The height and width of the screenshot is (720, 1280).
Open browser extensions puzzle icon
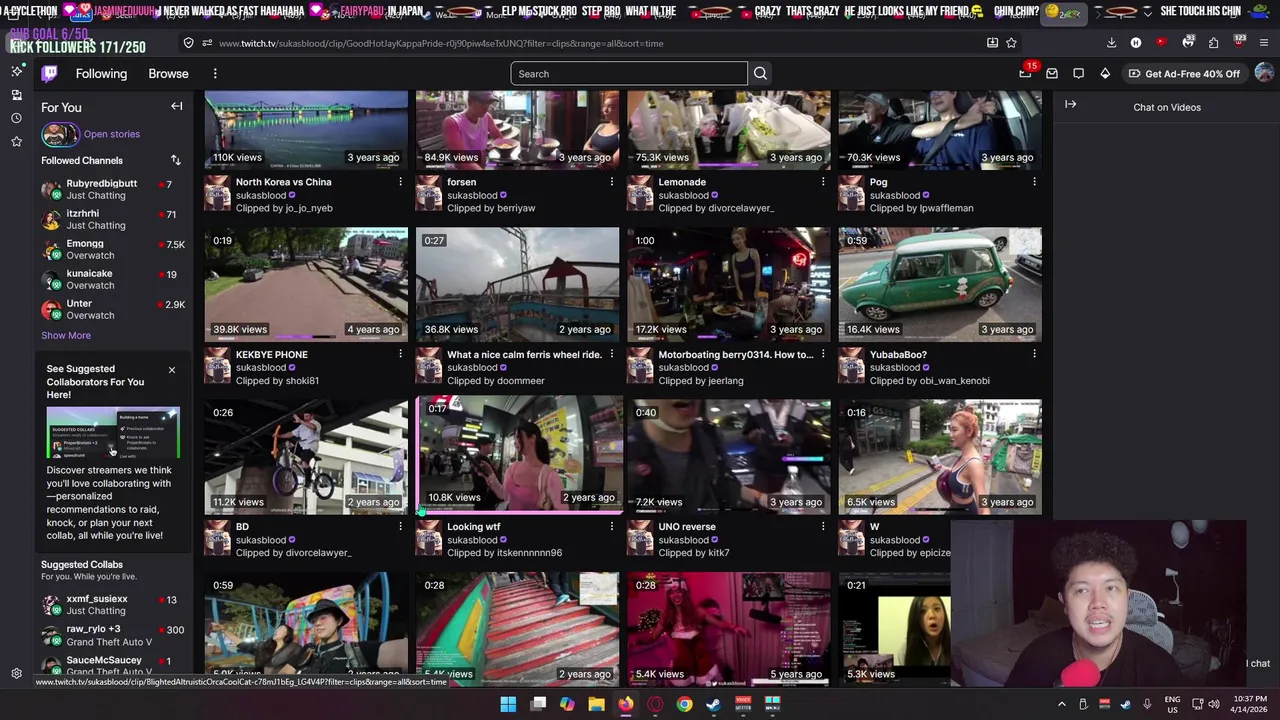click(x=1213, y=43)
